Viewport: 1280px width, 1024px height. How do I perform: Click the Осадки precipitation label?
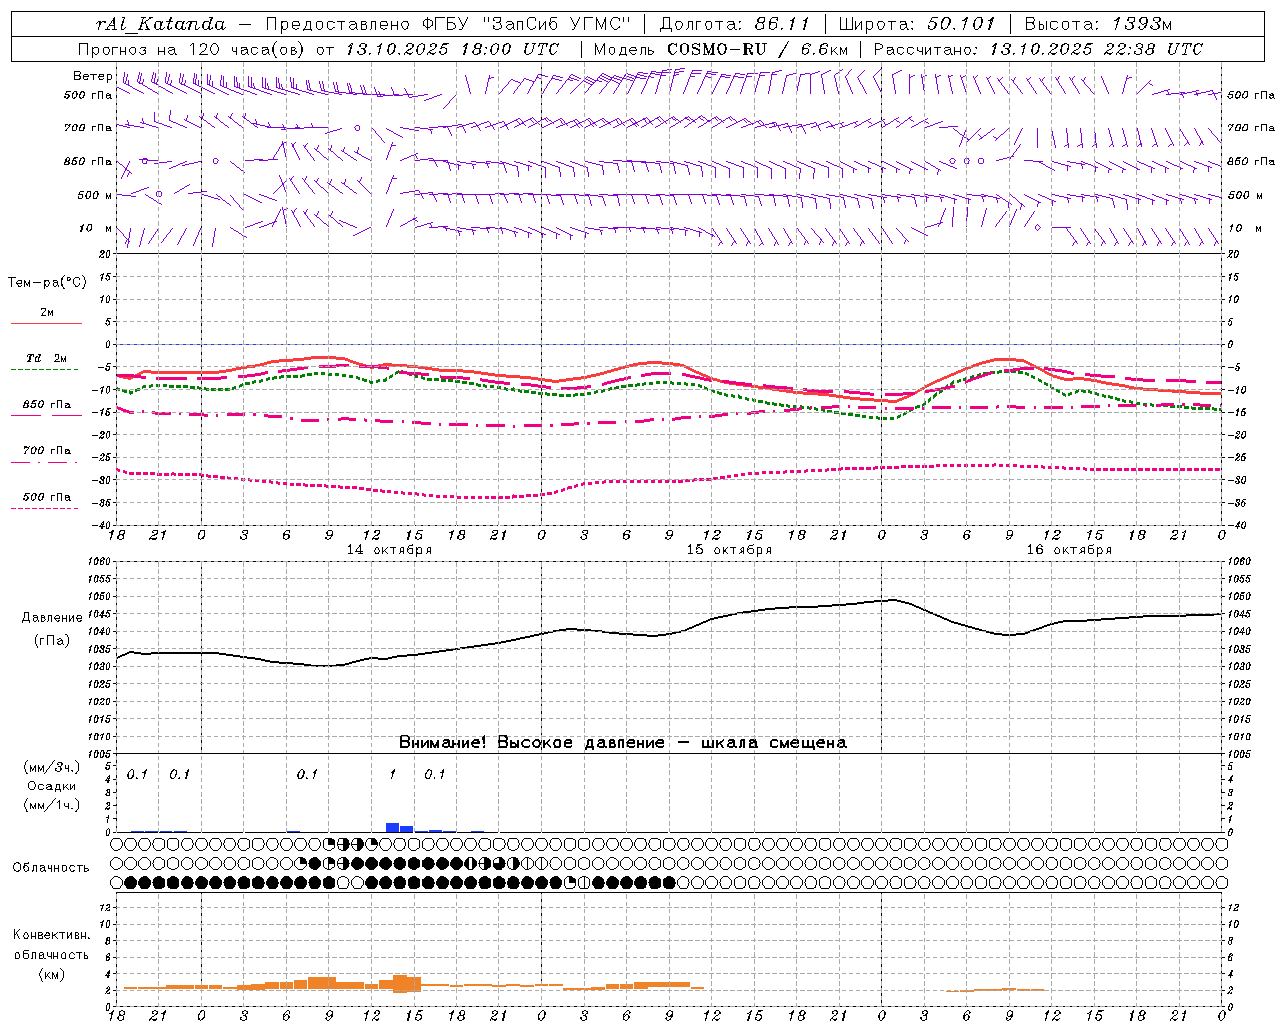pos(51,786)
